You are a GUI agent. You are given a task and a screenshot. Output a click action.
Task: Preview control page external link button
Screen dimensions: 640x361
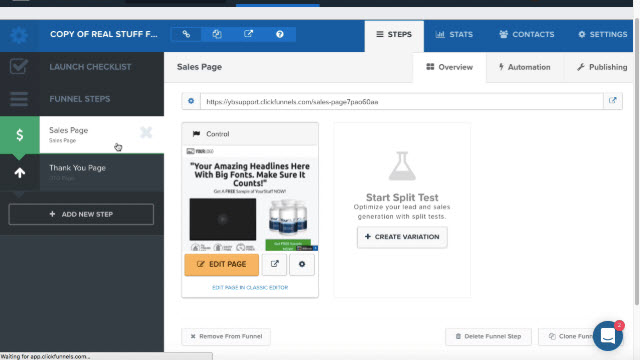[x=274, y=264]
